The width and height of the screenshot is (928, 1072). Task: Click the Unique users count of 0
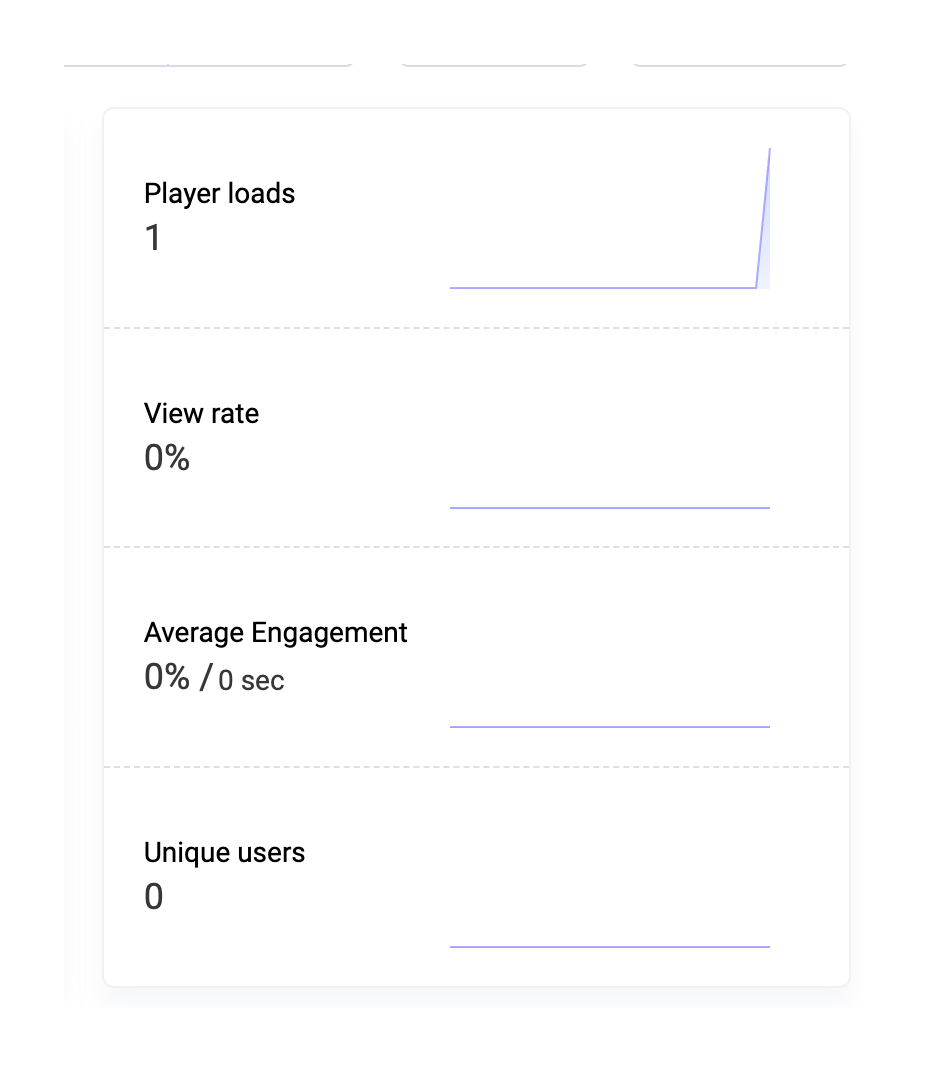point(153,897)
